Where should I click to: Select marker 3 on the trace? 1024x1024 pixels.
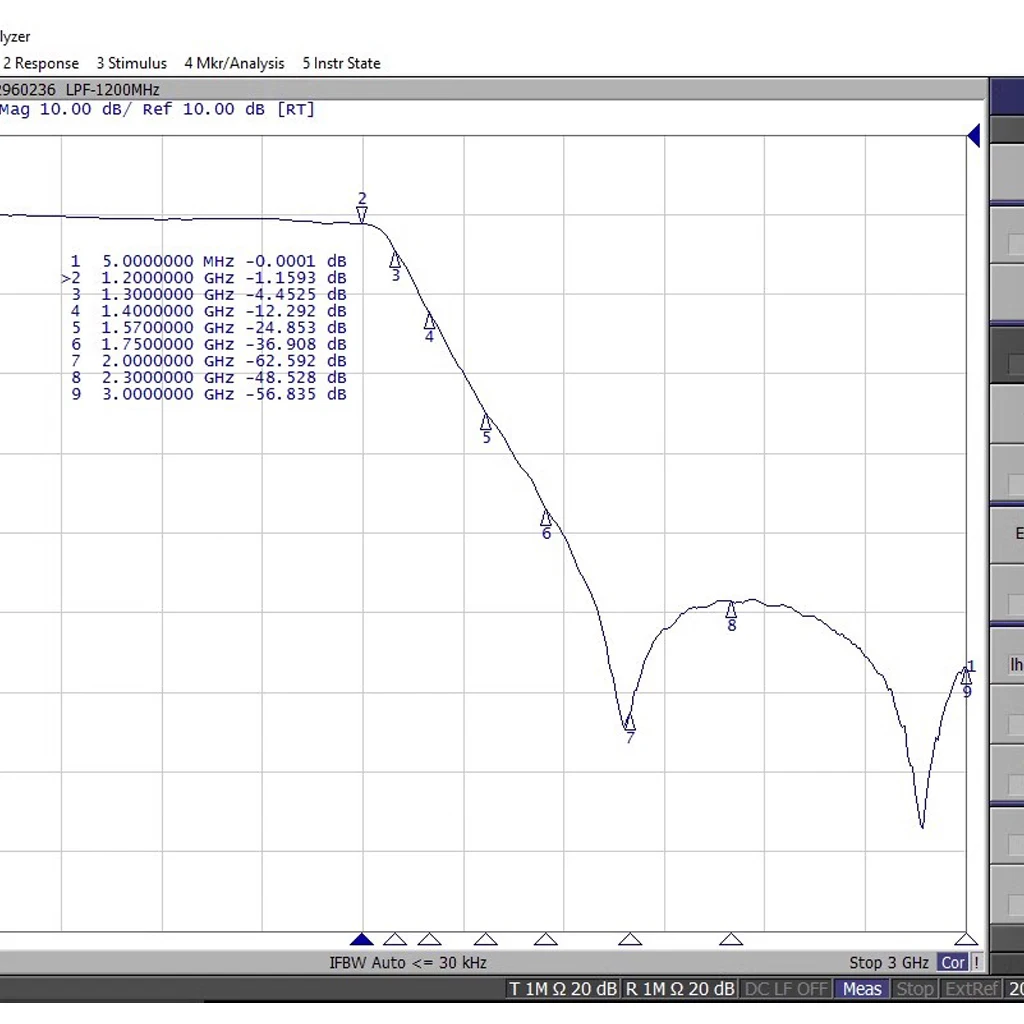(395, 261)
